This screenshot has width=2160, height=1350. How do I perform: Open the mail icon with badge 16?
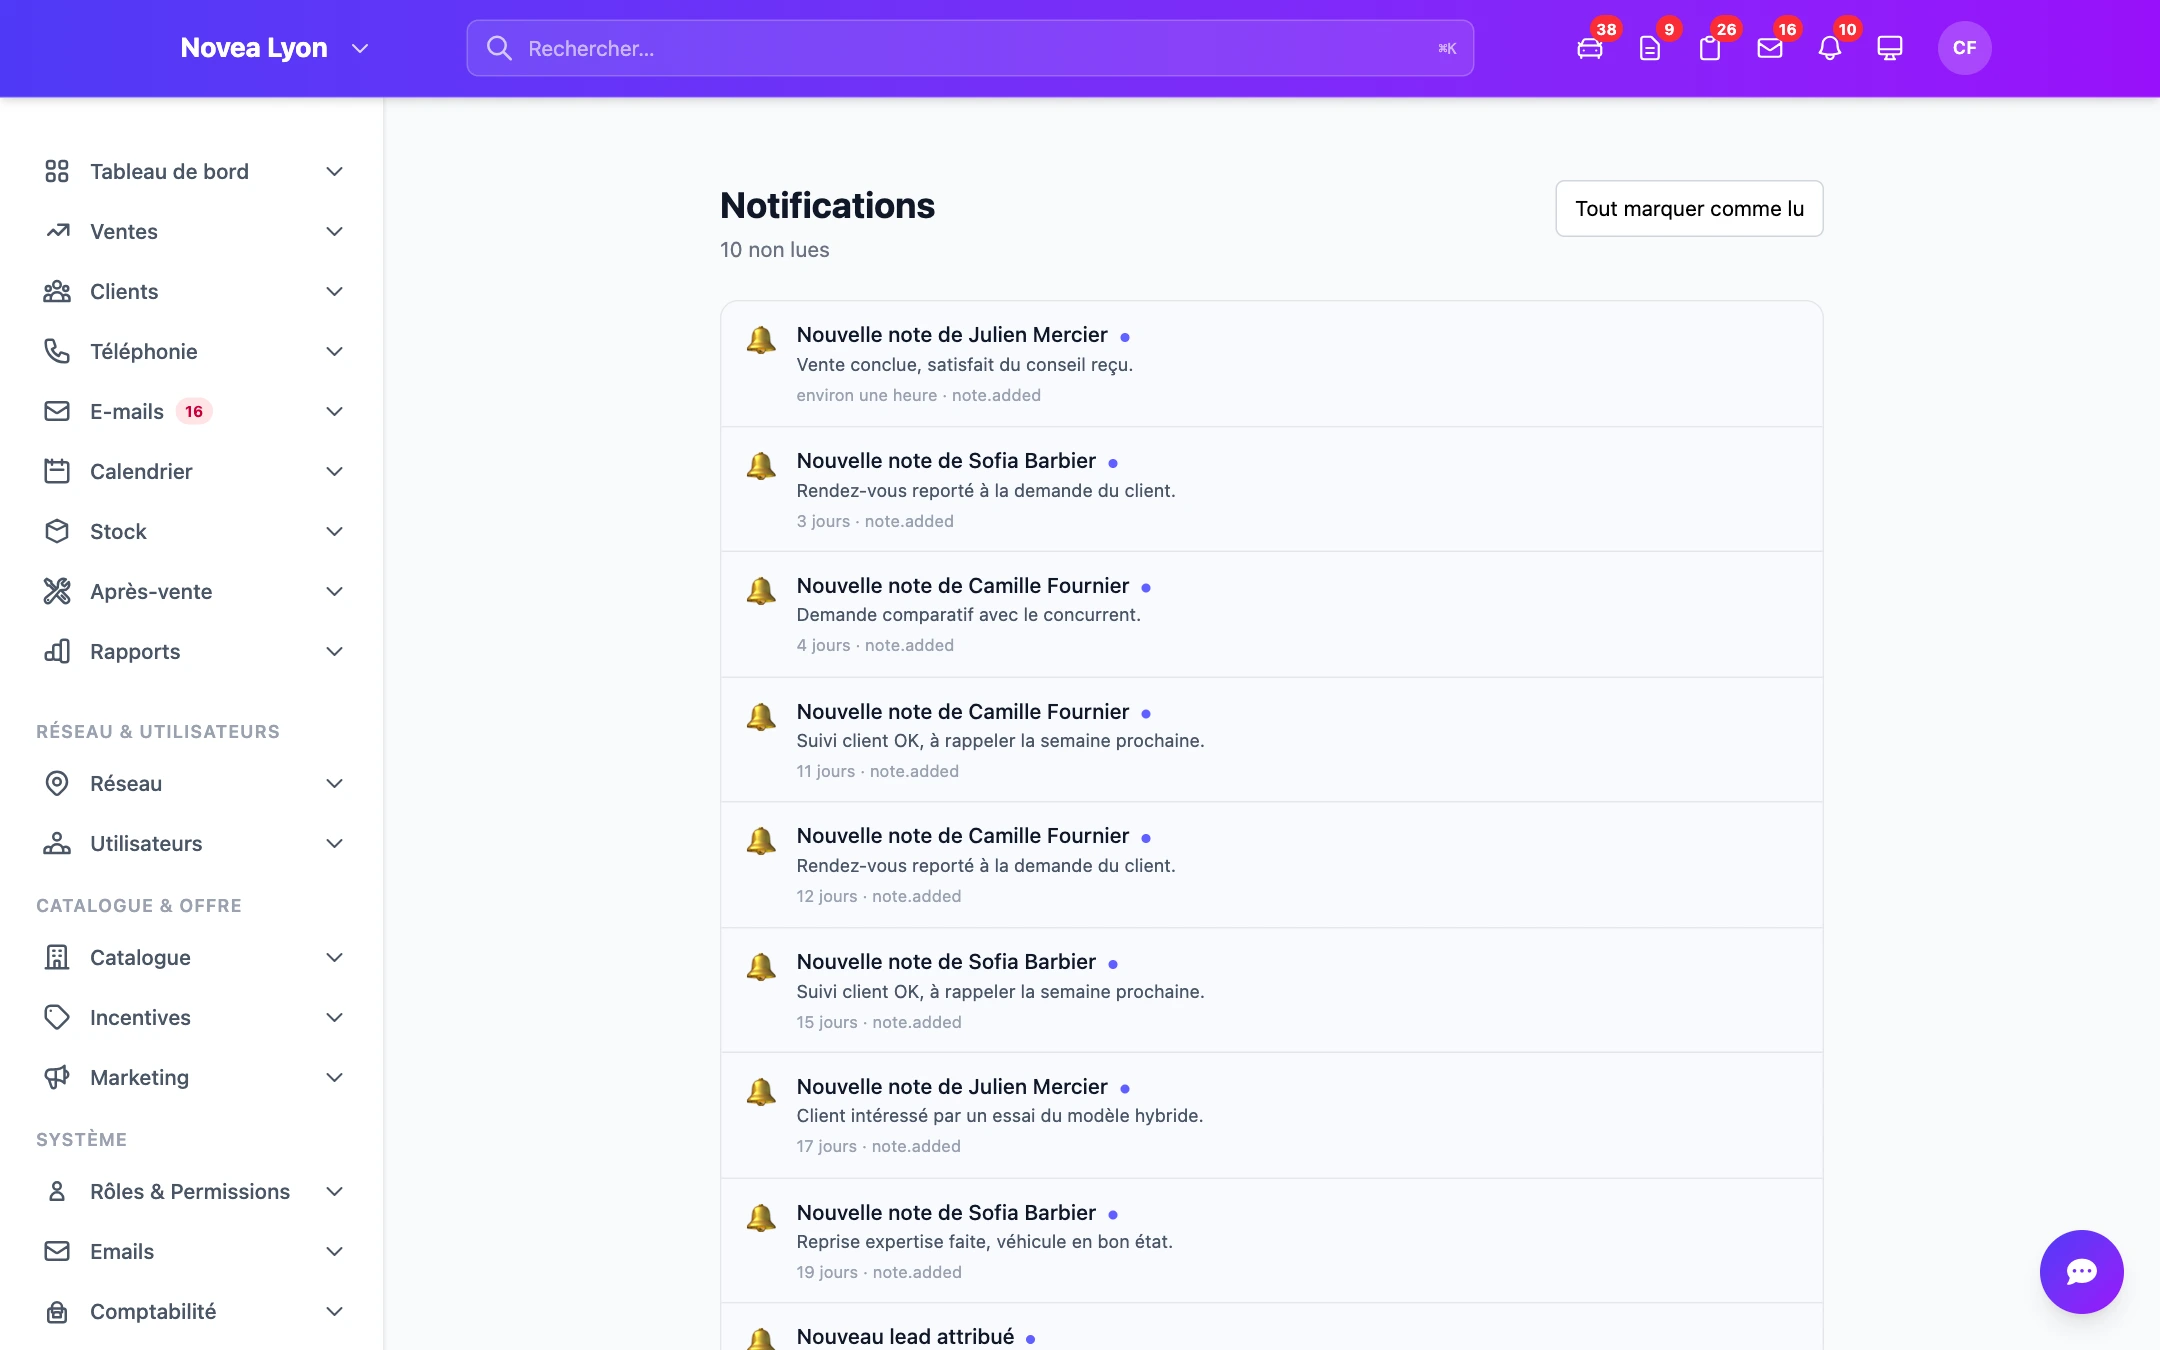(1770, 48)
